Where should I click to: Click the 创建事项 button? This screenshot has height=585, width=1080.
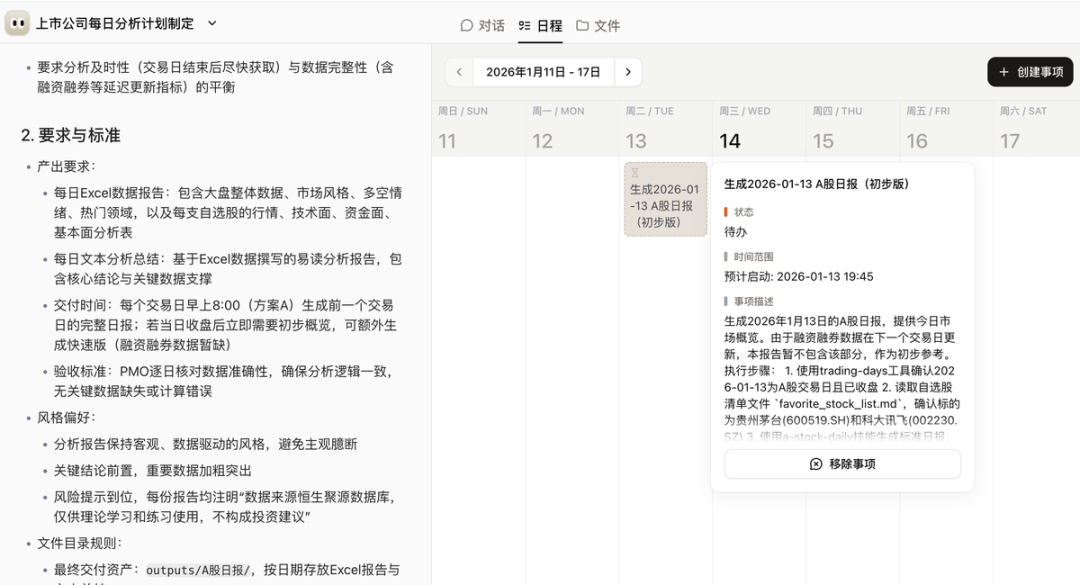(x=1030, y=72)
